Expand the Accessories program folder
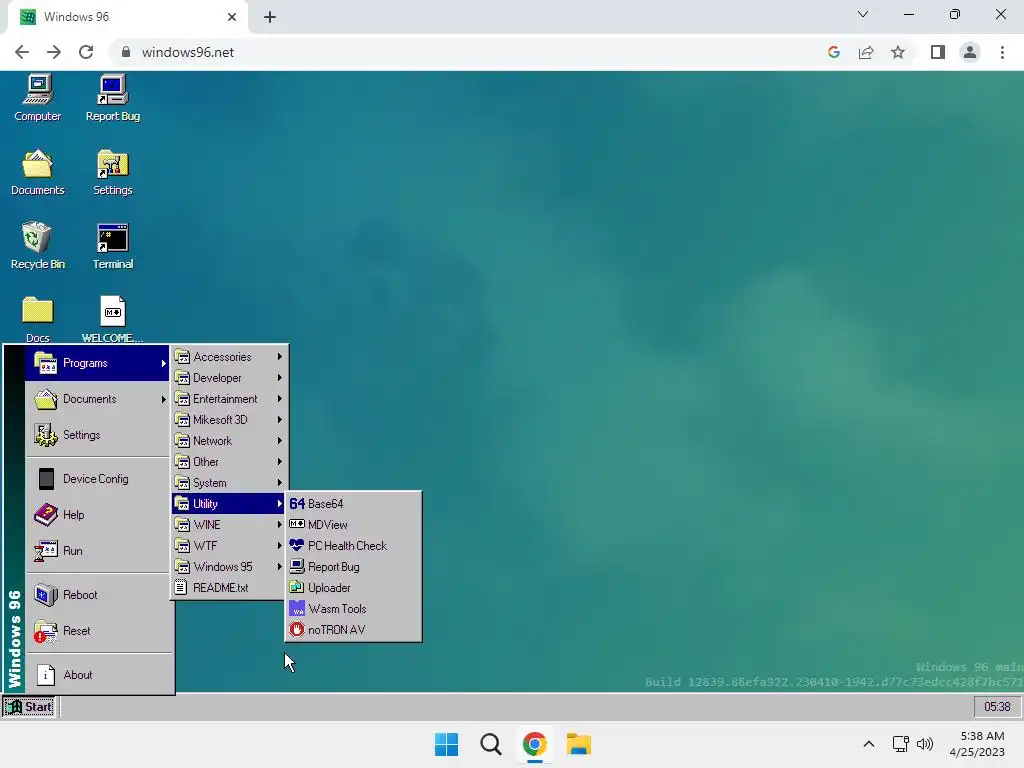This screenshot has width=1024, height=768. [229, 357]
